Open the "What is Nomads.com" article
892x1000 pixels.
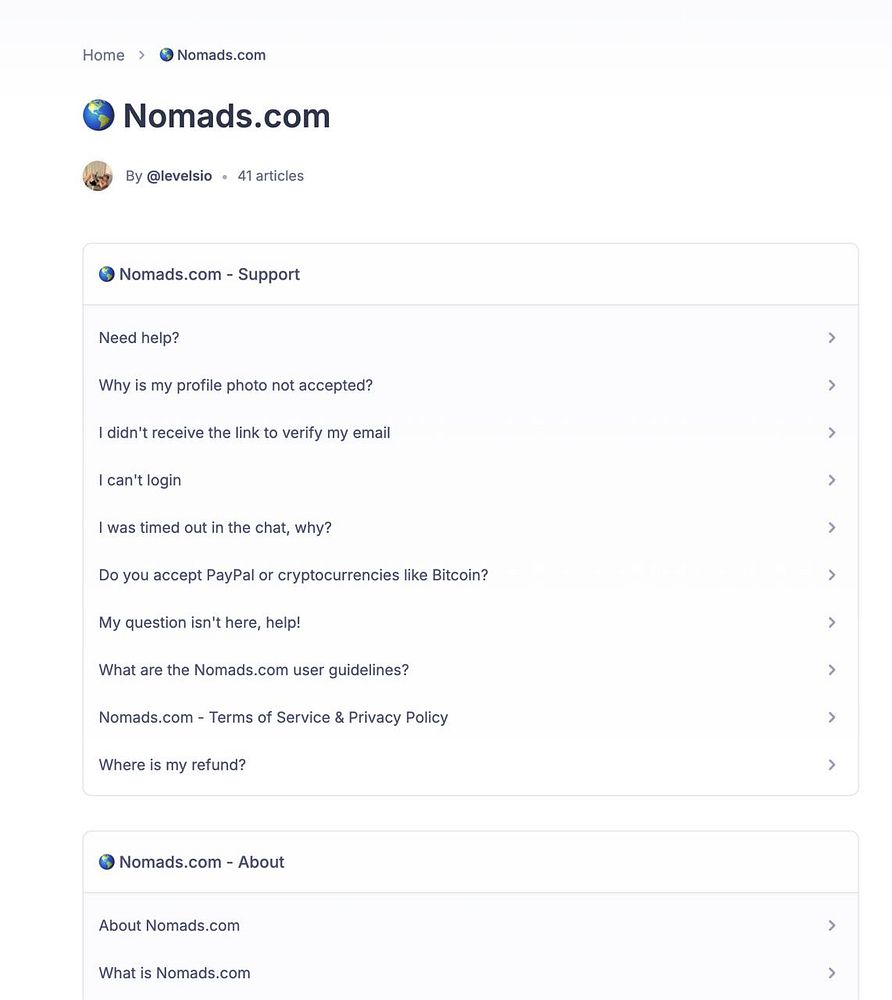click(174, 973)
